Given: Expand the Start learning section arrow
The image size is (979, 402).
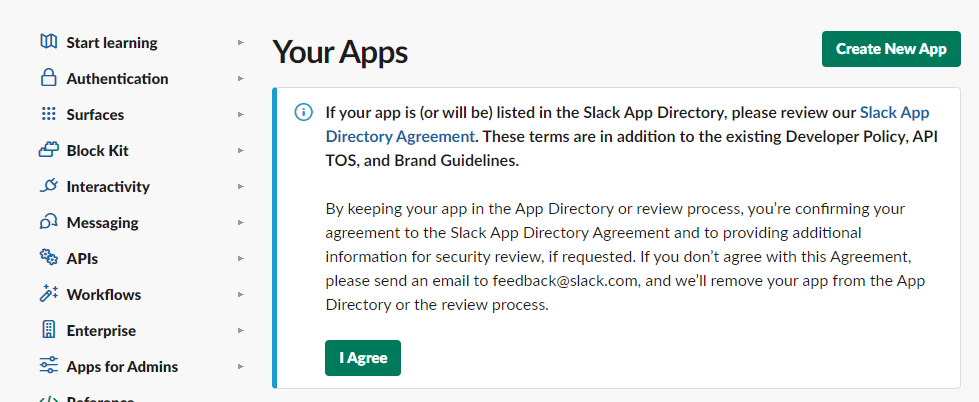Looking at the screenshot, I should click(x=241, y=42).
